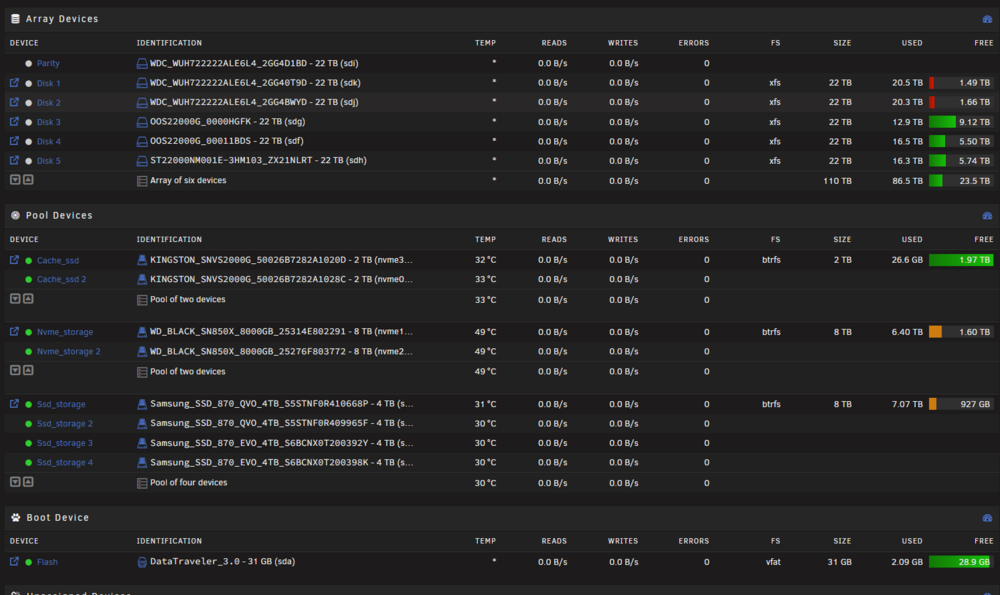Open the Disk 4 device link
This screenshot has width=1000, height=595.
coord(48,142)
